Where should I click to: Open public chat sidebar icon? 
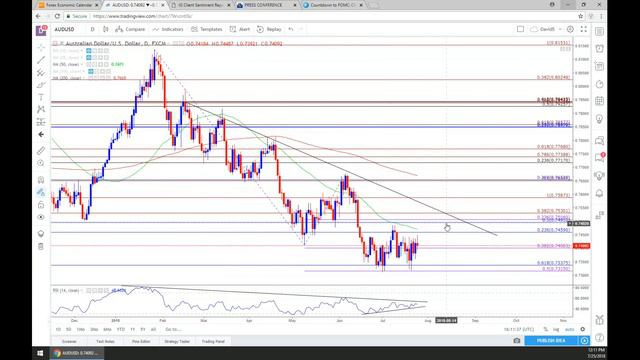click(x=599, y=141)
